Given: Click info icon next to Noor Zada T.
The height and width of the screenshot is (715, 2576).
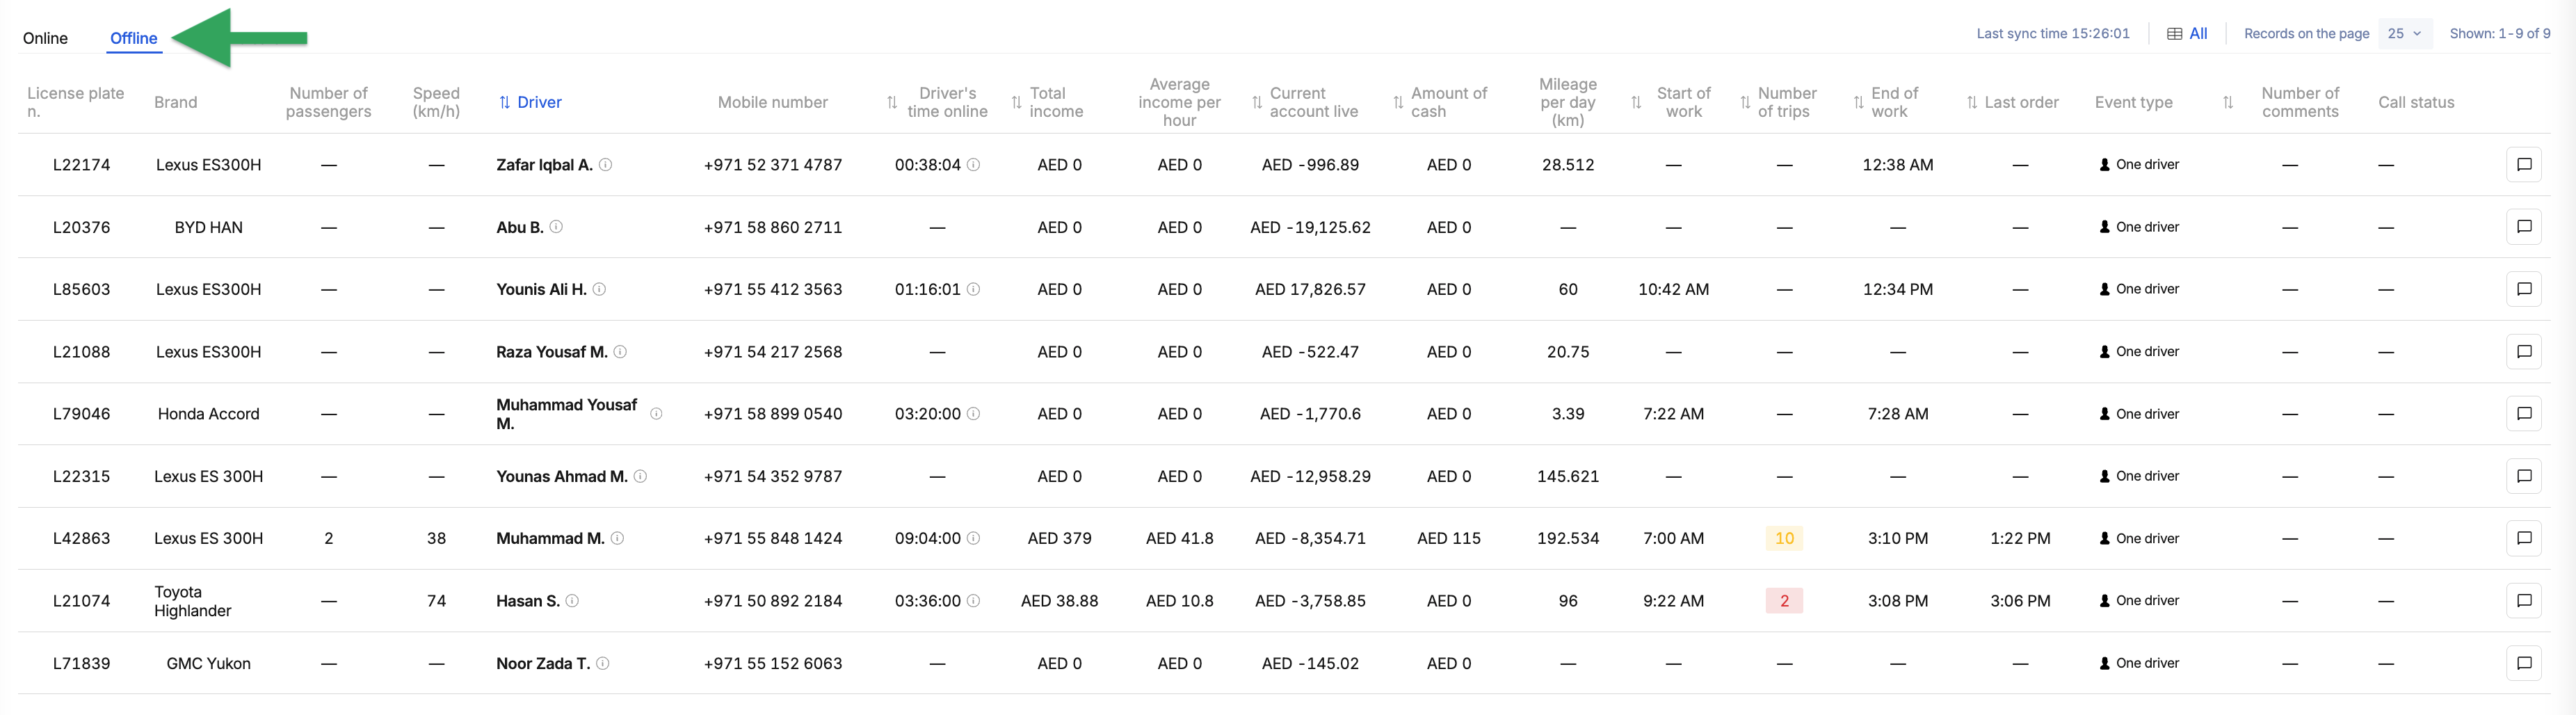Looking at the screenshot, I should click(603, 663).
